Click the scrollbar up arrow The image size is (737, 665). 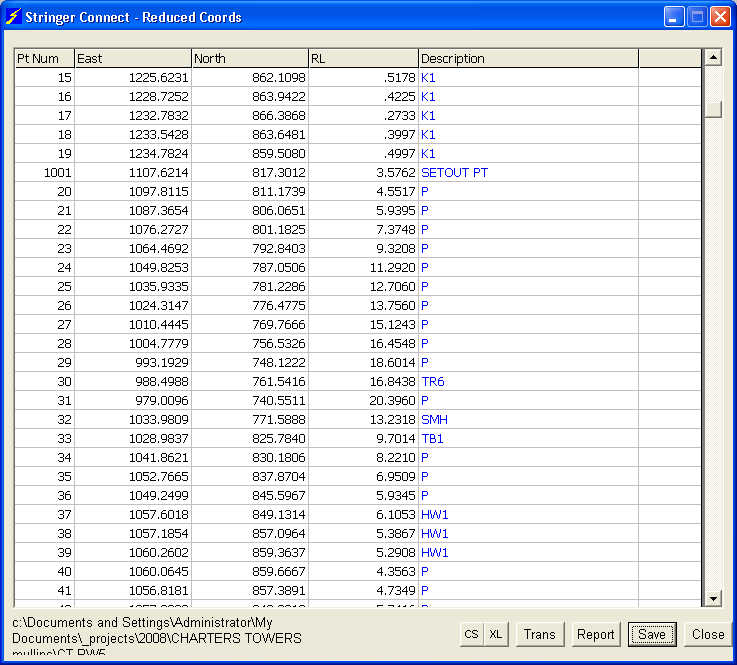(x=713, y=58)
